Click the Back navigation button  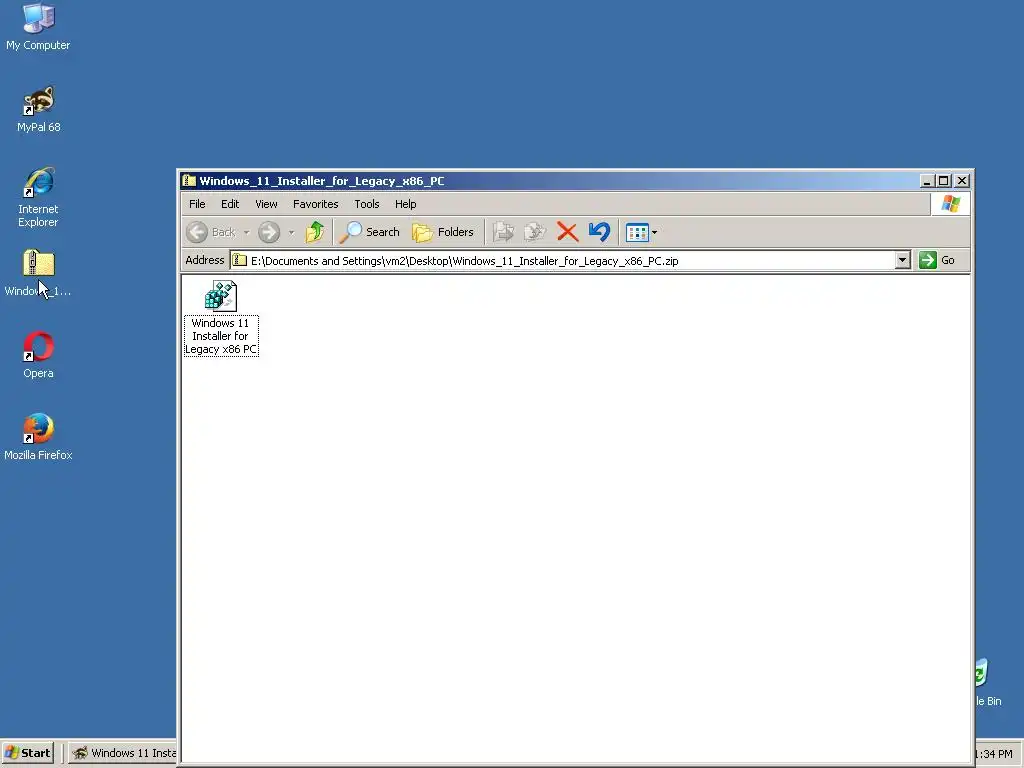coord(211,232)
